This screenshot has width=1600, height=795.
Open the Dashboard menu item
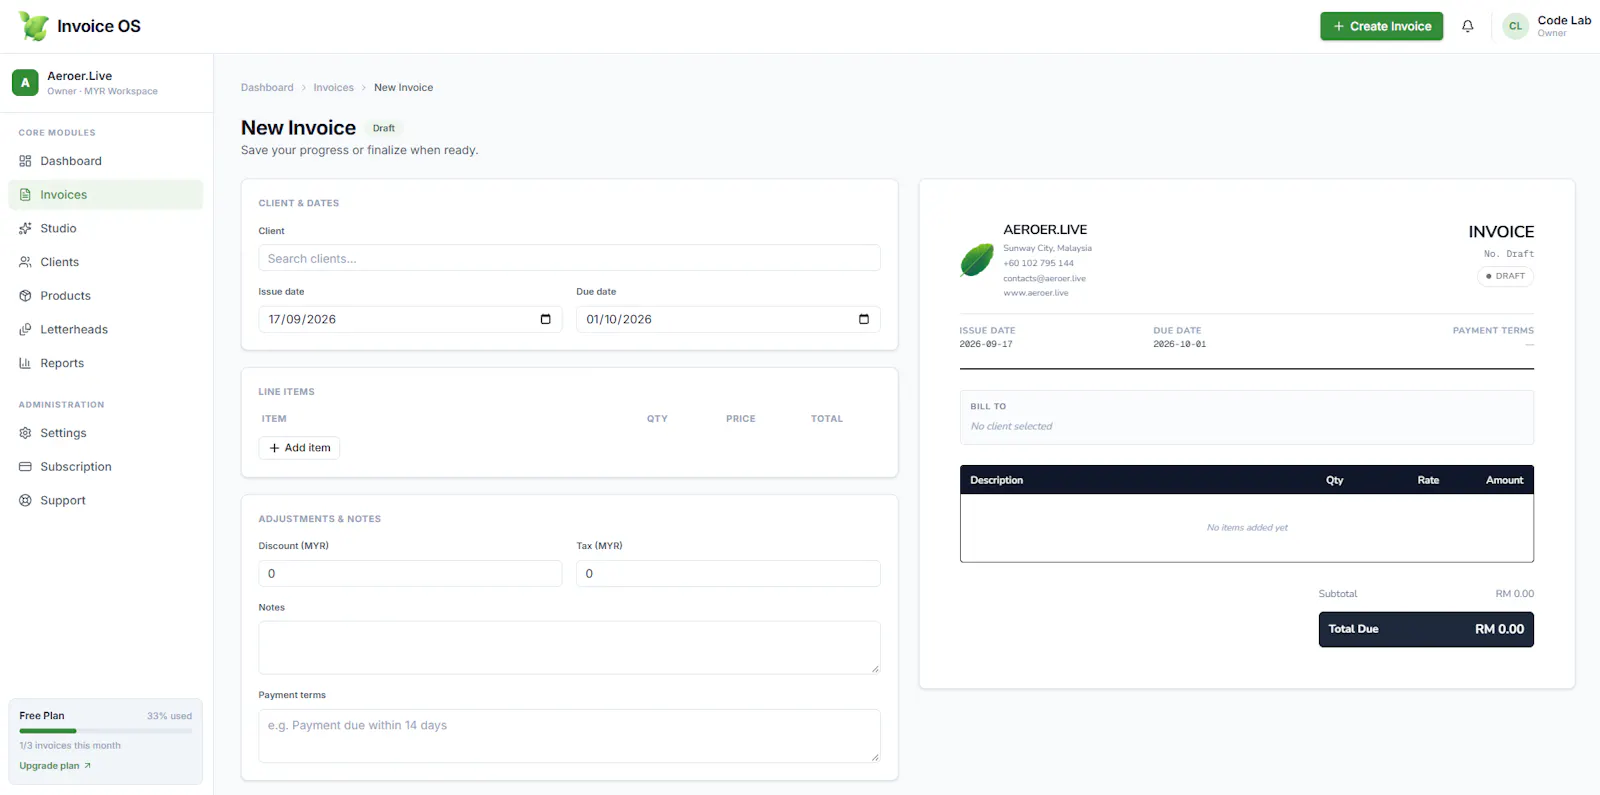[105, 161]
